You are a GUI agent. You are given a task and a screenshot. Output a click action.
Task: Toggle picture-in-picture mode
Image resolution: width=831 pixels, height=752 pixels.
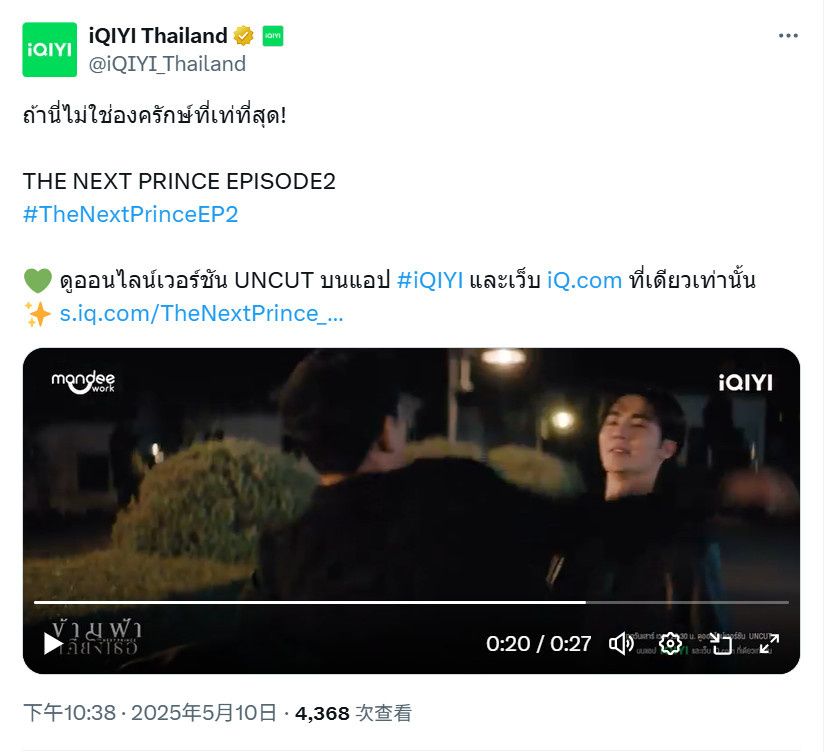click(x=720, y=643)
